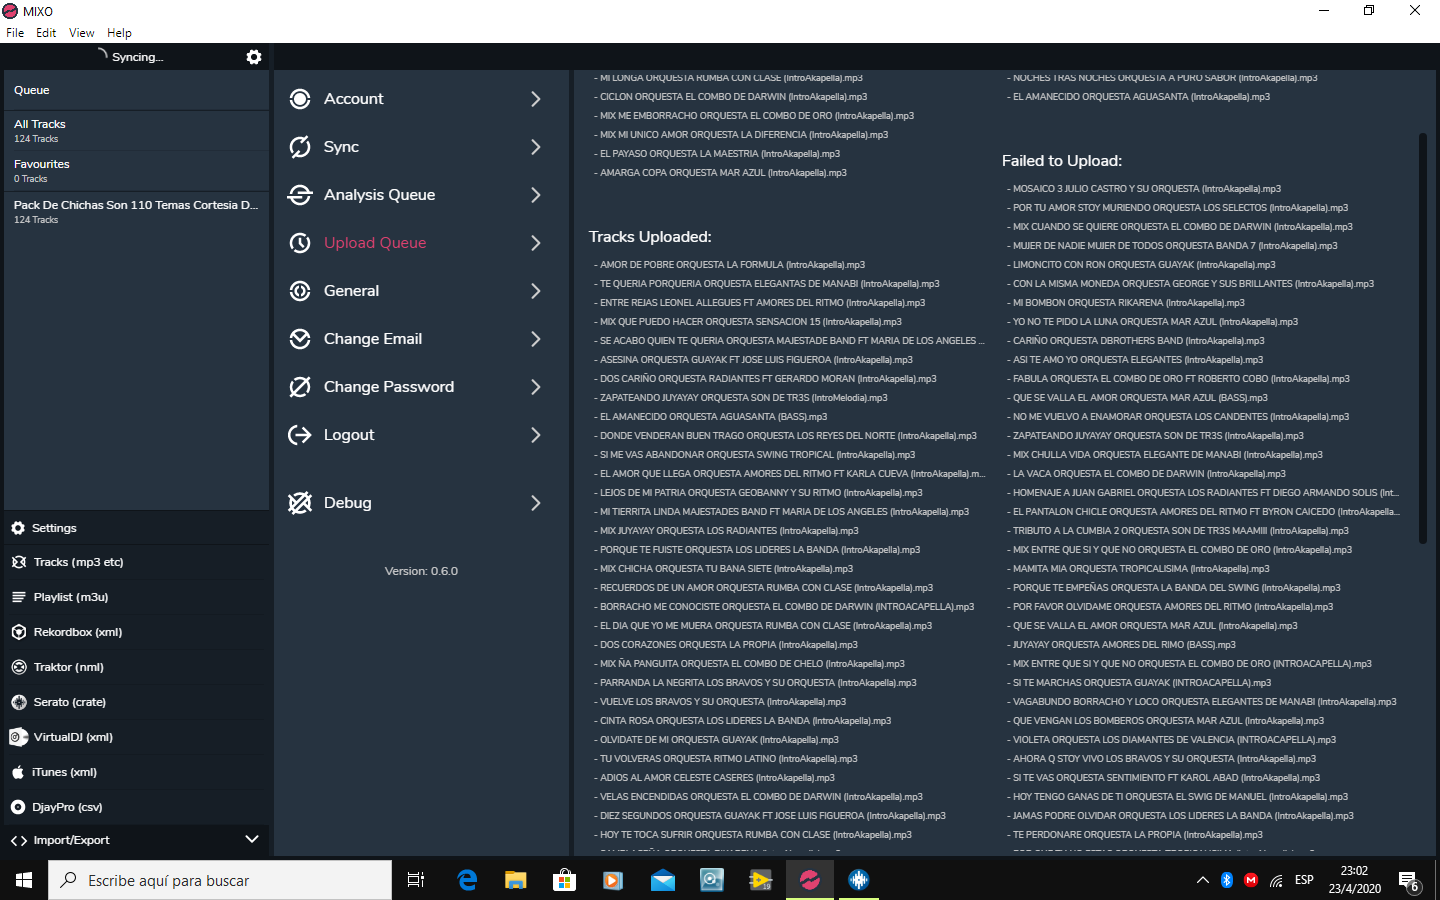1440x900 pixels.
Task: Click Change Password option
Action: coord(388,387)
